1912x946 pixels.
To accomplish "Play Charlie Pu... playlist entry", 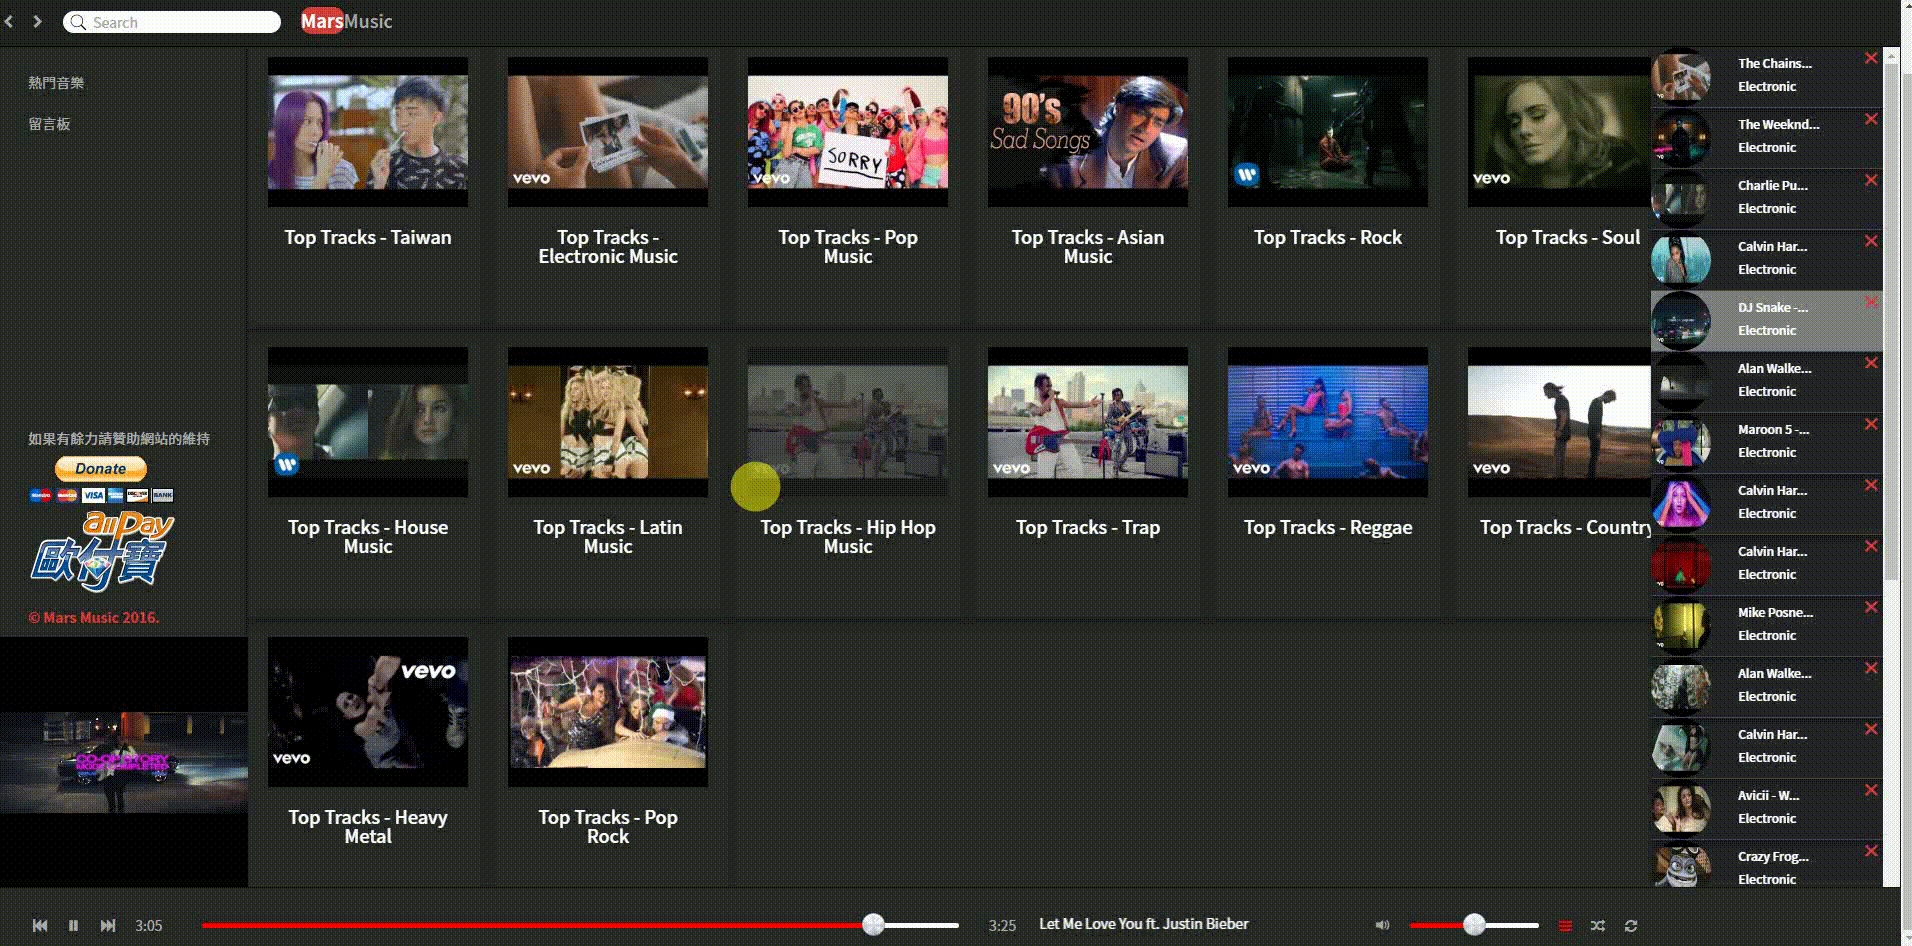I will (1766, 198).
